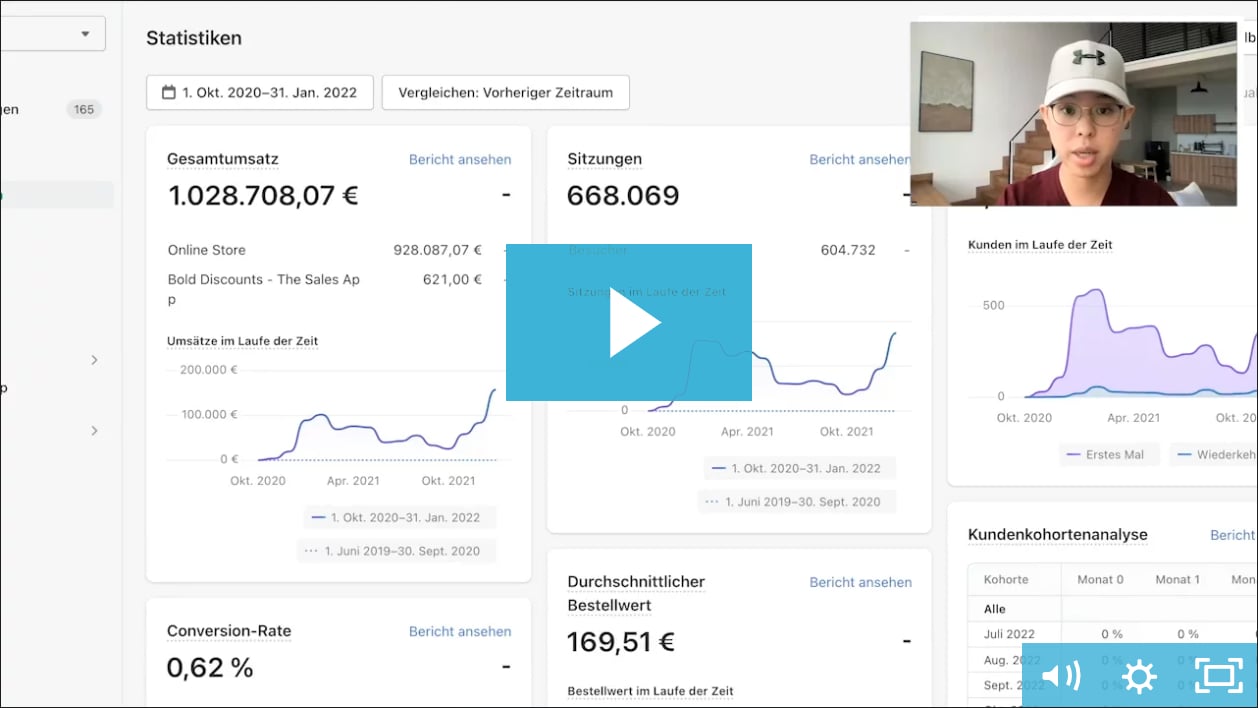
Task: Click the Statistiken page heading
Action: tap(194, 38)
